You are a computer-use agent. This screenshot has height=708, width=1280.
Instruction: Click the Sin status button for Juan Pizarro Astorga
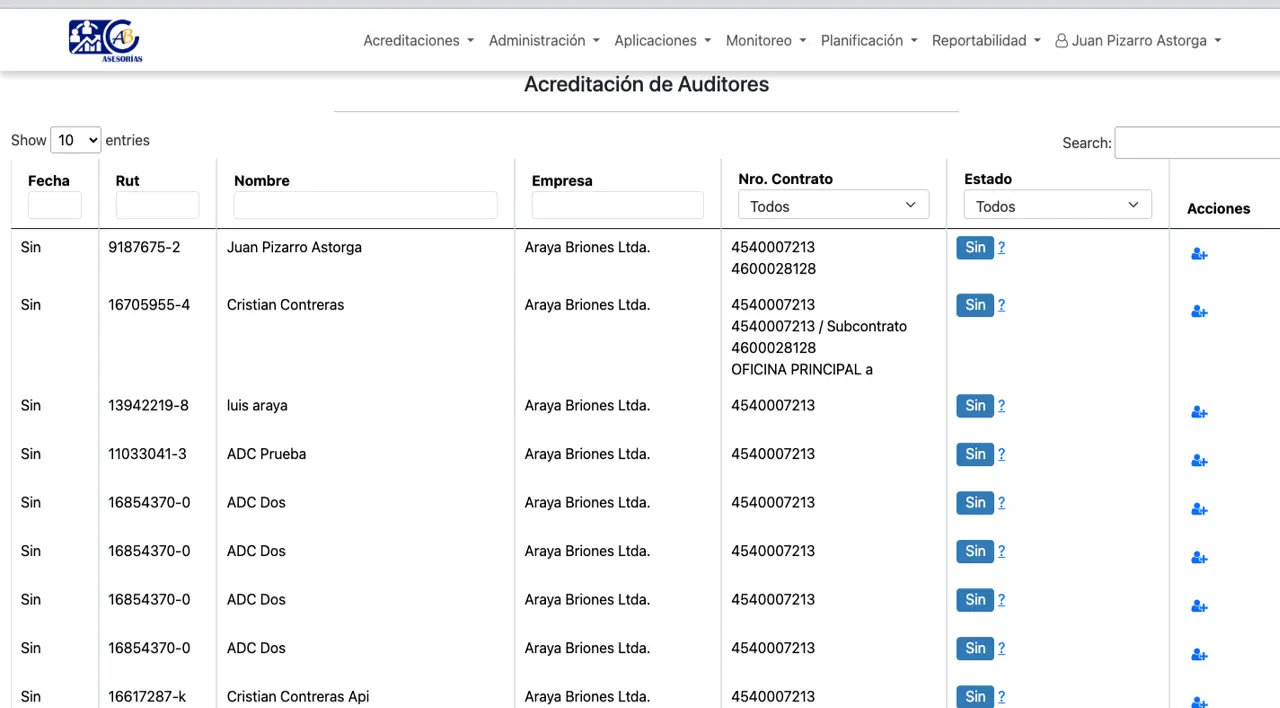point(975,248)
